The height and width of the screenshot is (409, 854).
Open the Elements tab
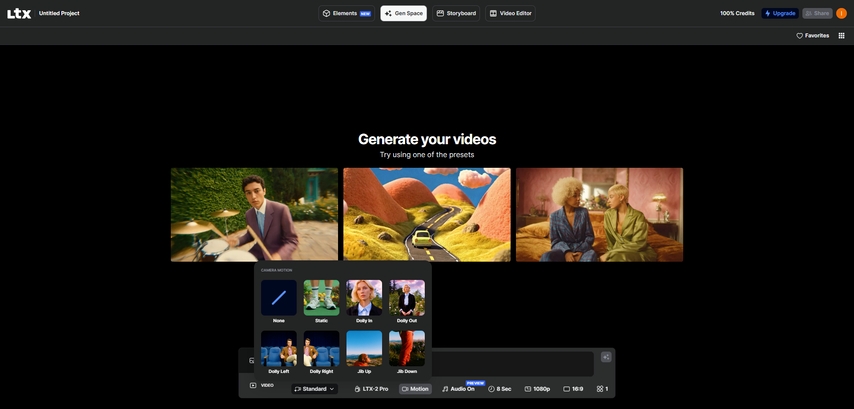pos(346,14)
